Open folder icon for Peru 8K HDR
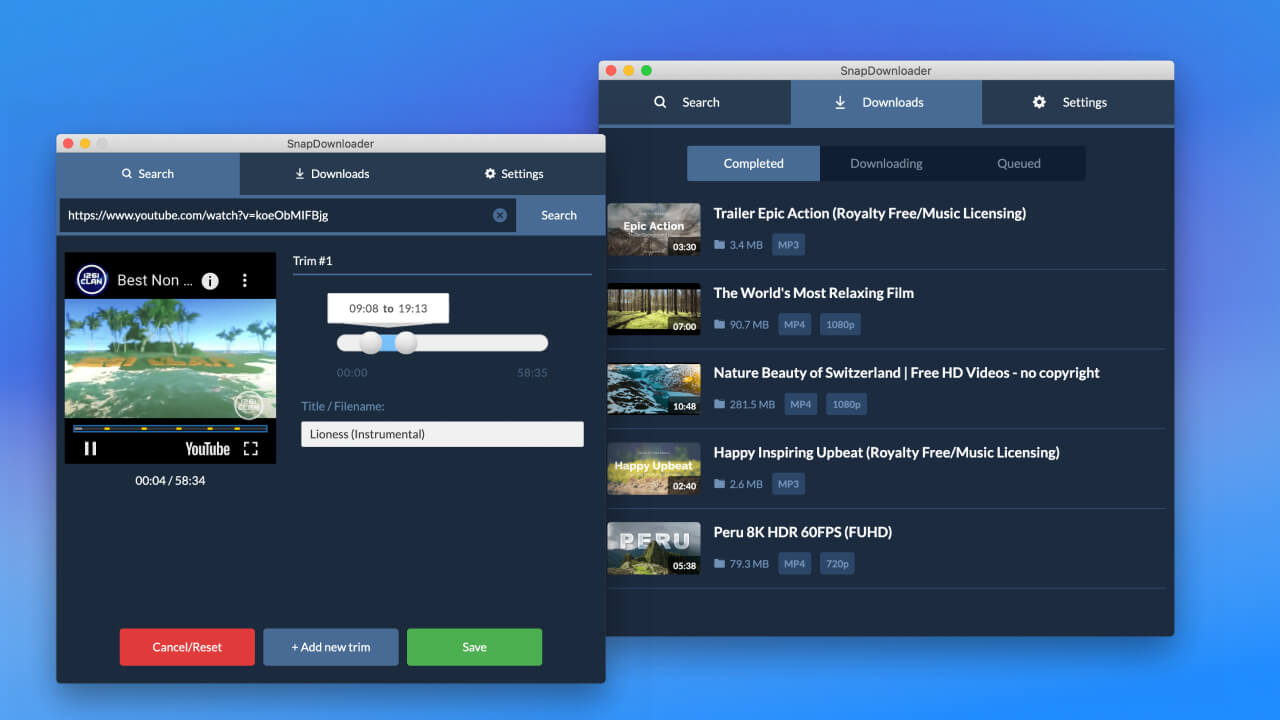 720,564
